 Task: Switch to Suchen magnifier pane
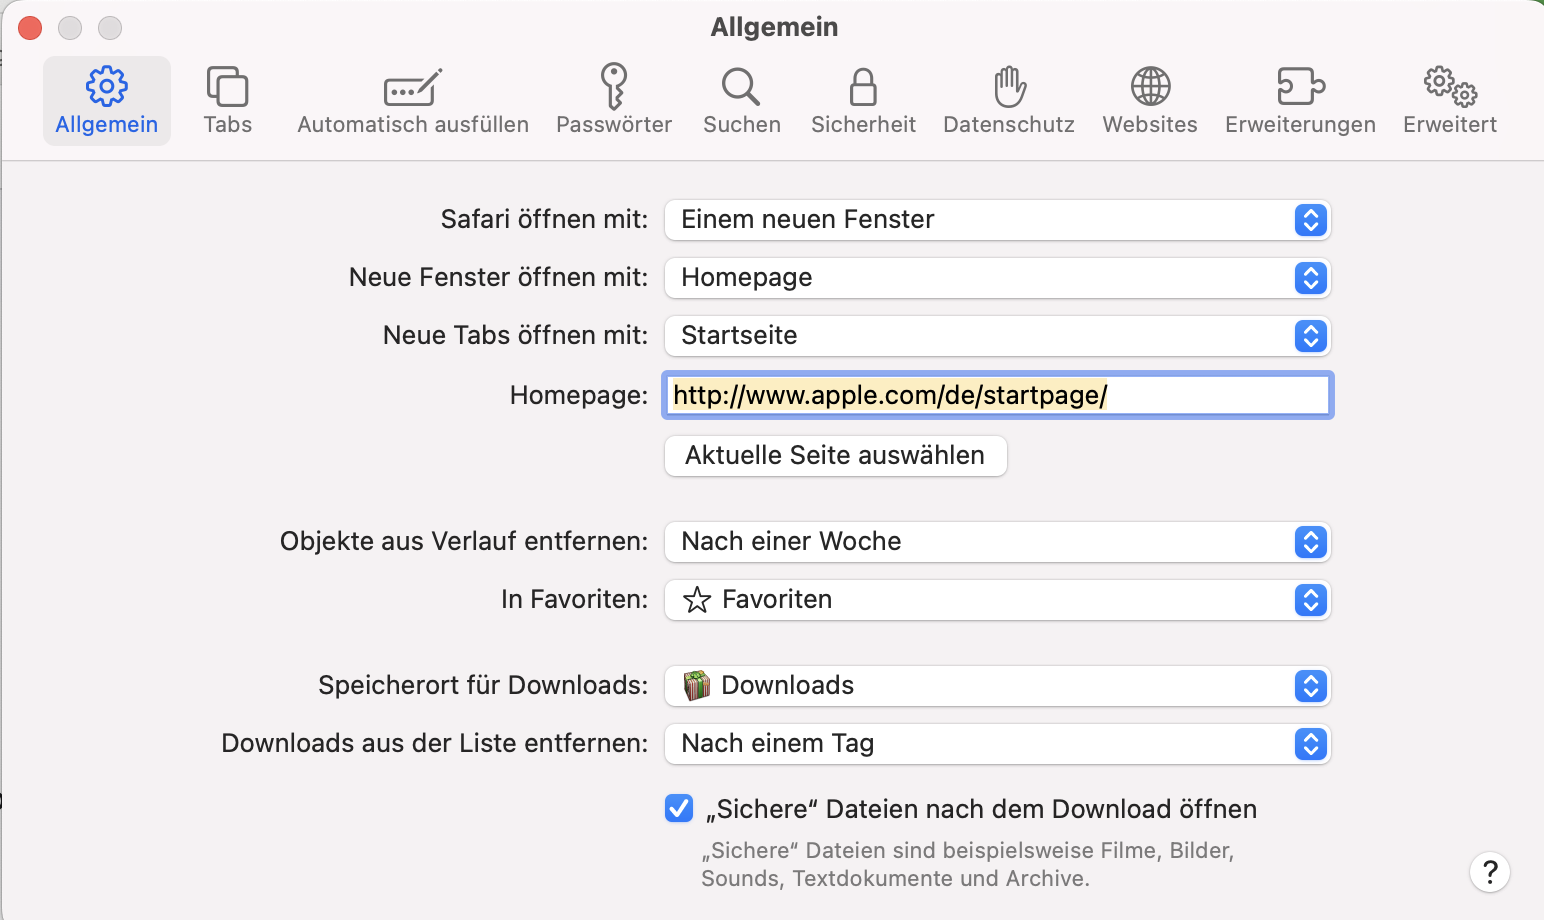(x=742, y=101)
